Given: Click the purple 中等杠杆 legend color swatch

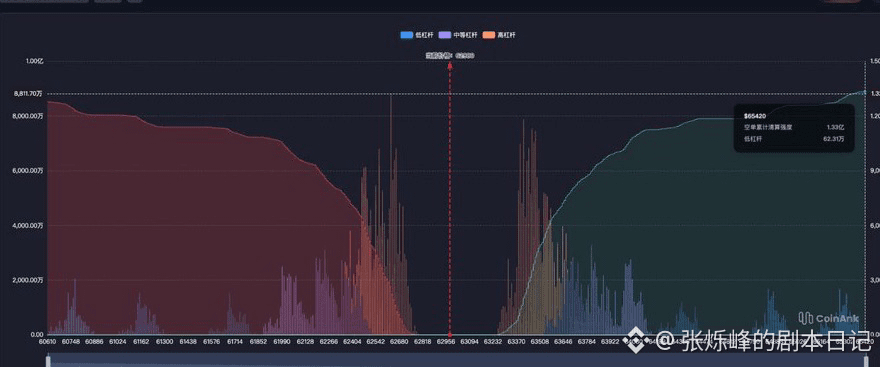Looking at the screenshot, I should pos(446,35).
